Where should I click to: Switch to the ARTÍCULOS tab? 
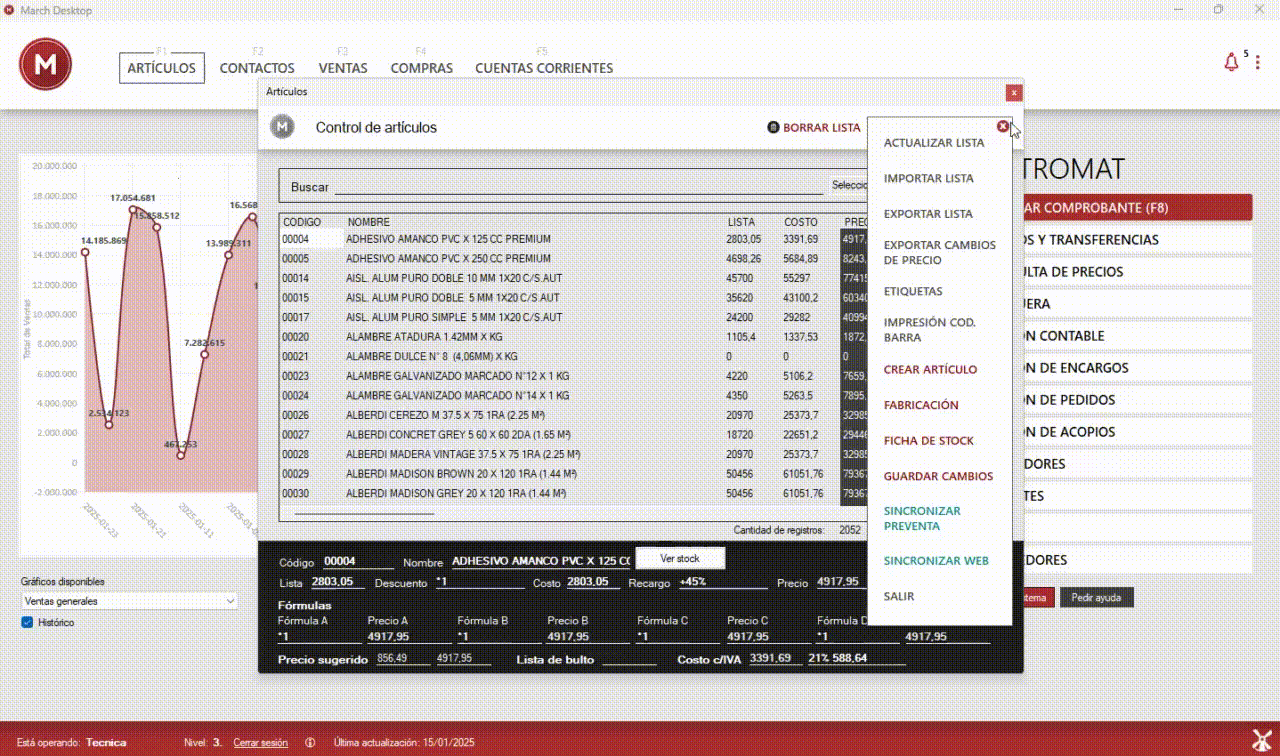point(162,68)
